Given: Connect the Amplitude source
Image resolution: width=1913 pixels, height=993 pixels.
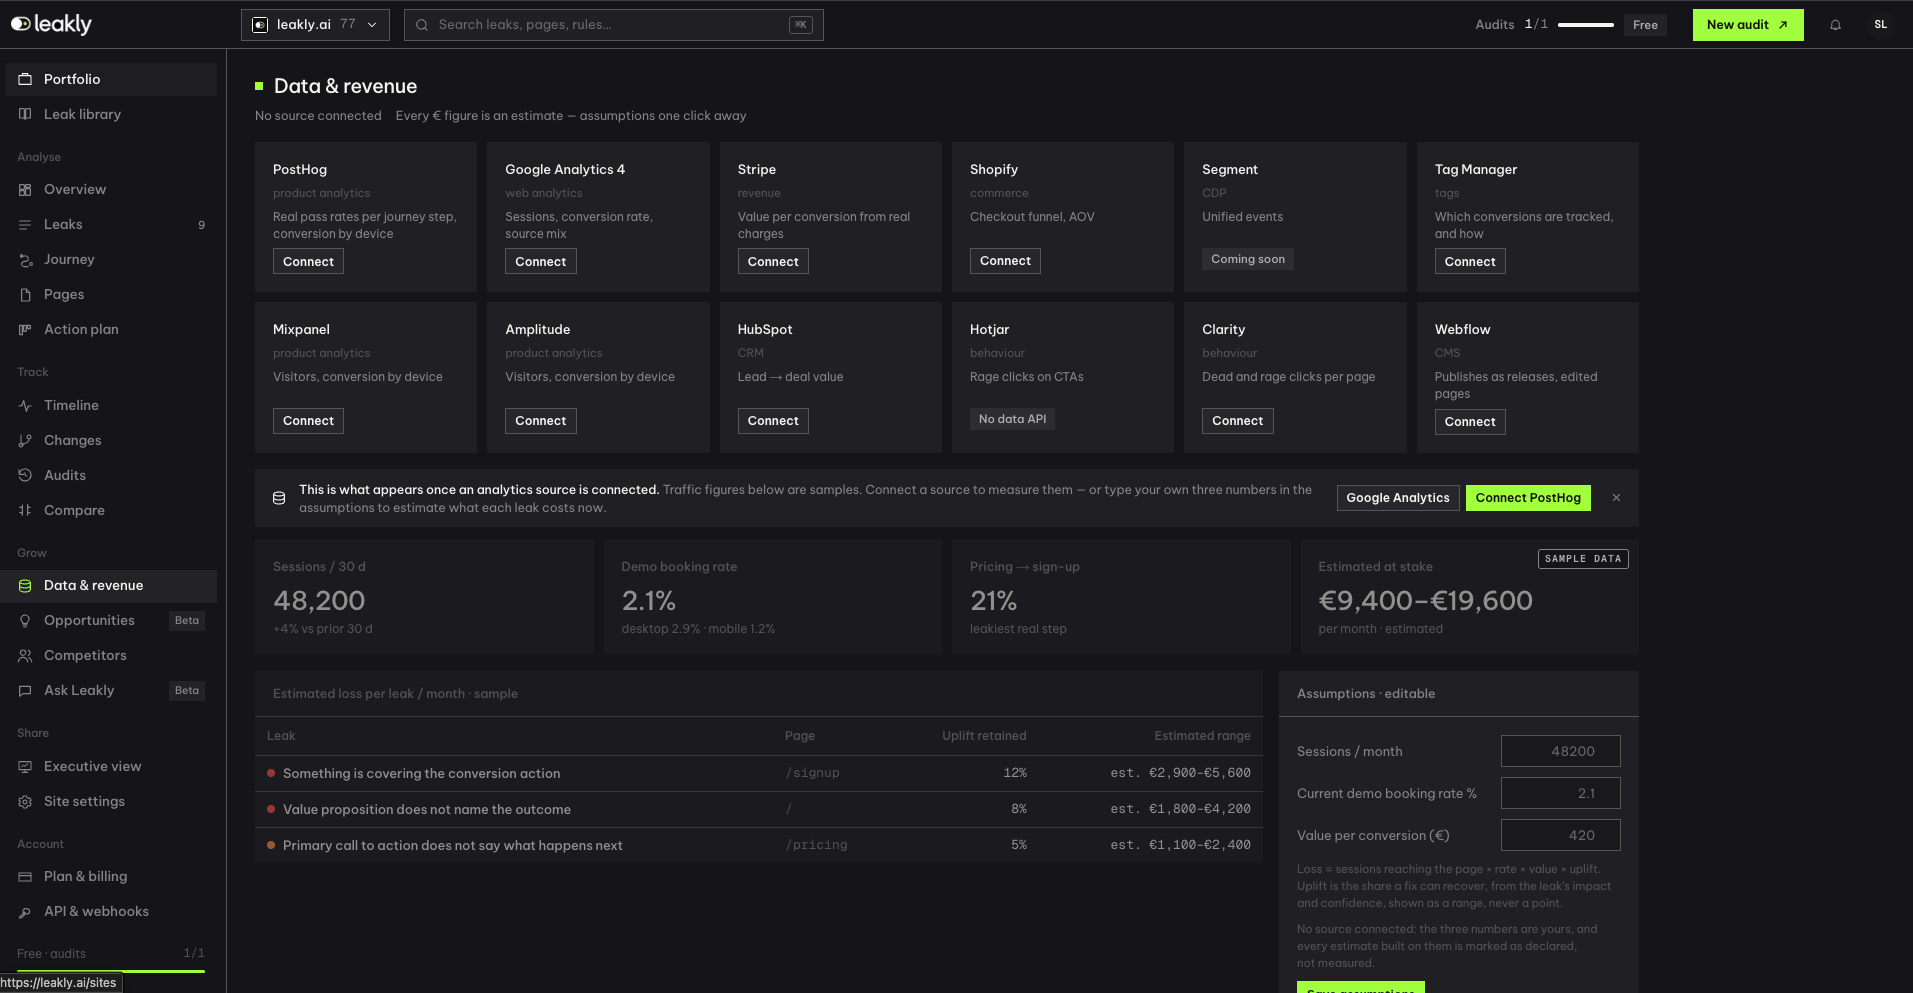Looking at the screenshot, I should point(540,421).
